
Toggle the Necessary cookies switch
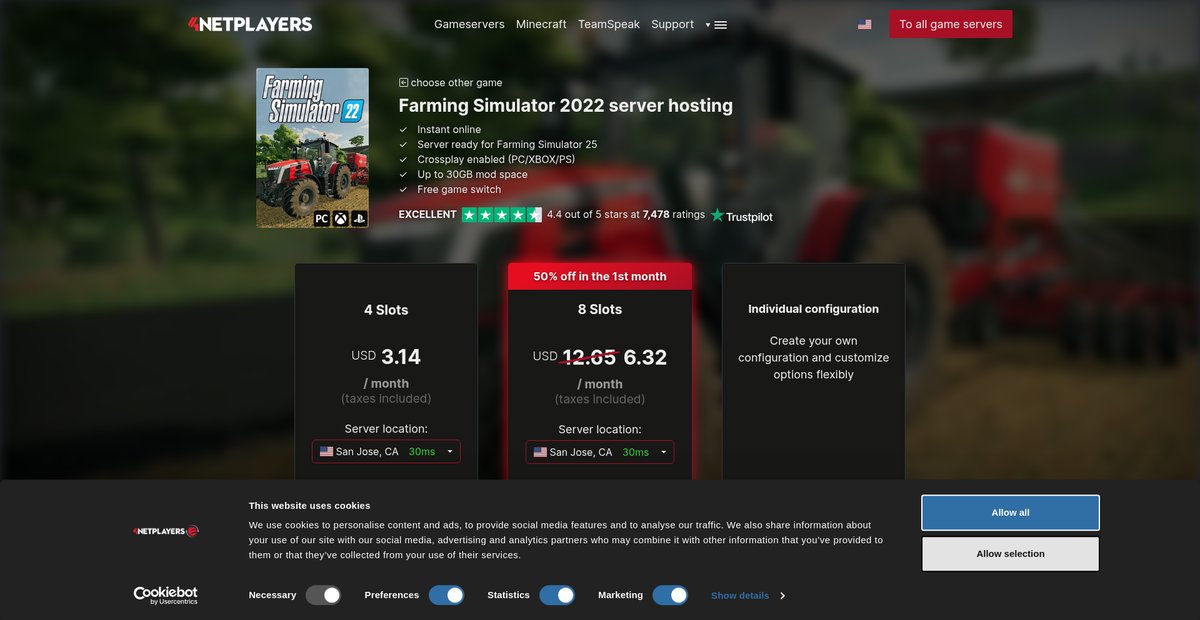(x=324, y=595)
